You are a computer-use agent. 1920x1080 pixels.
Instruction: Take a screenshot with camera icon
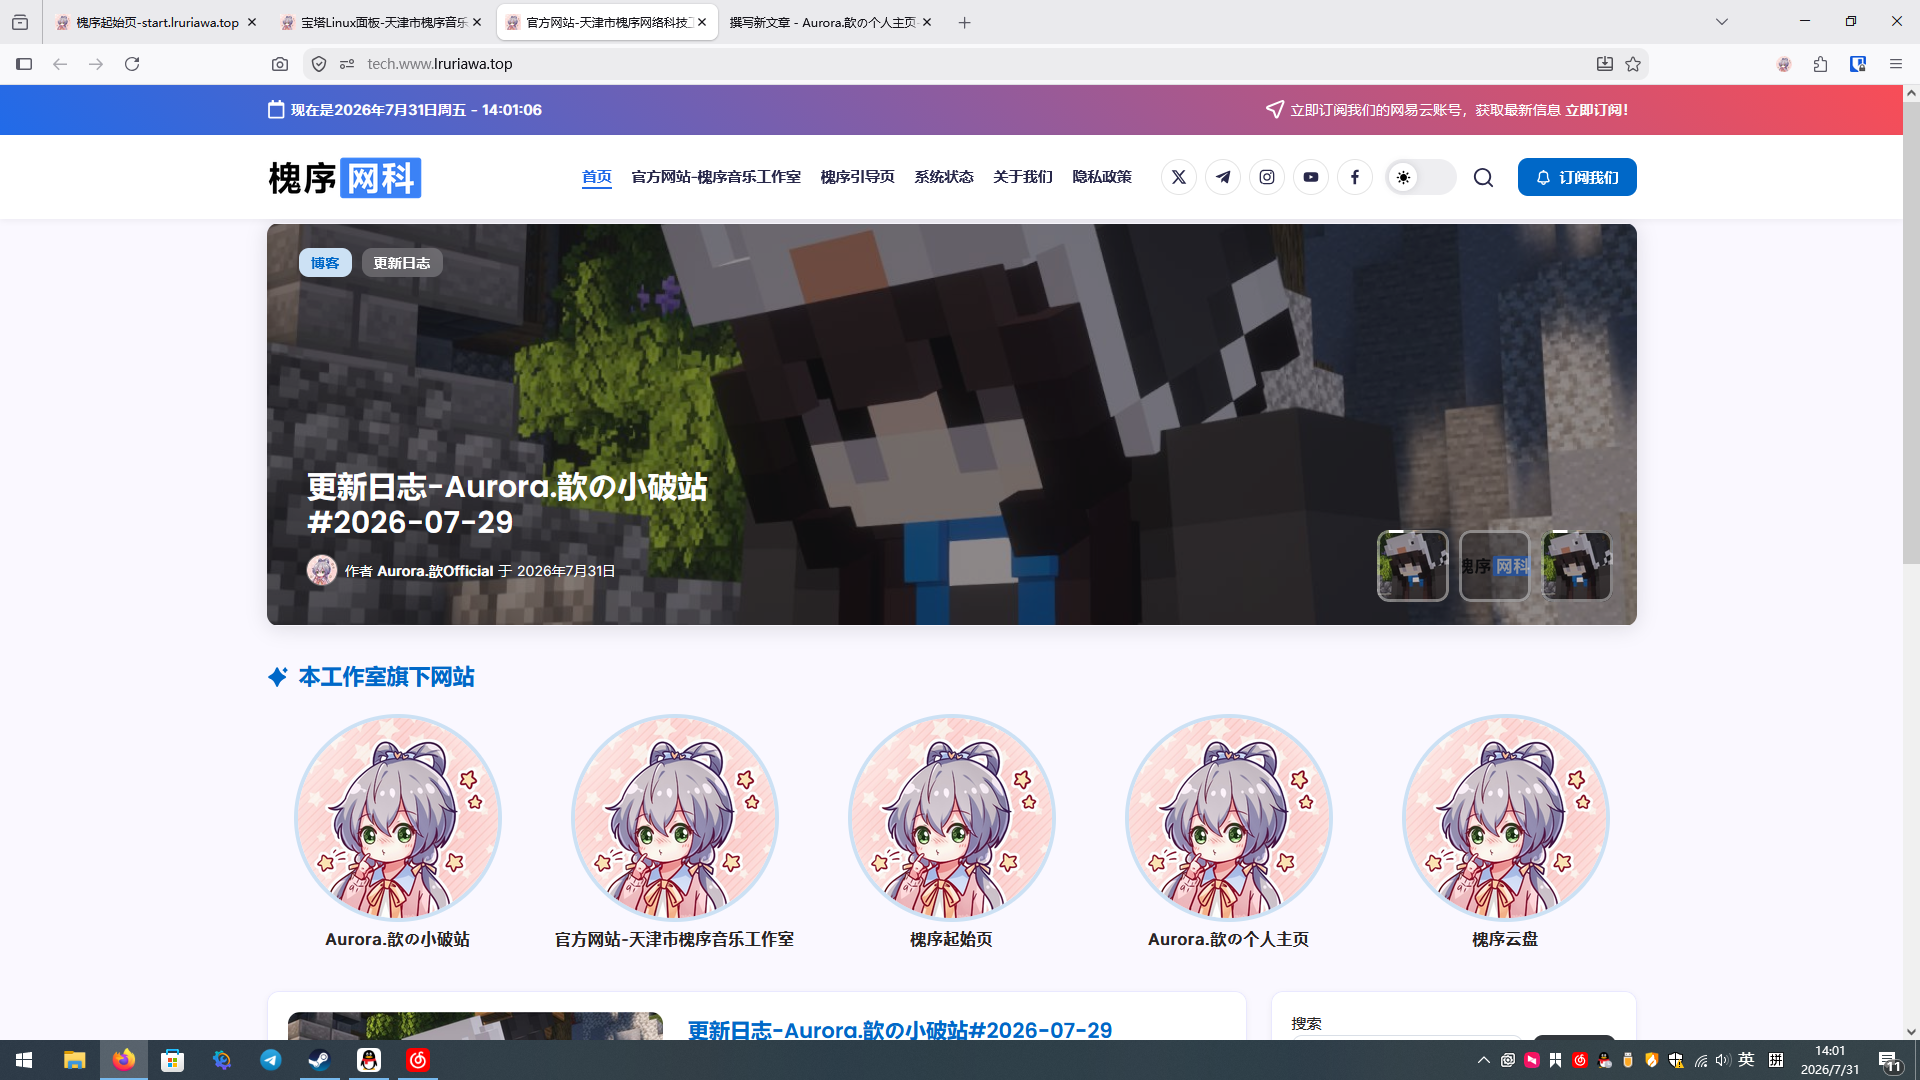(x=280, y=64)
